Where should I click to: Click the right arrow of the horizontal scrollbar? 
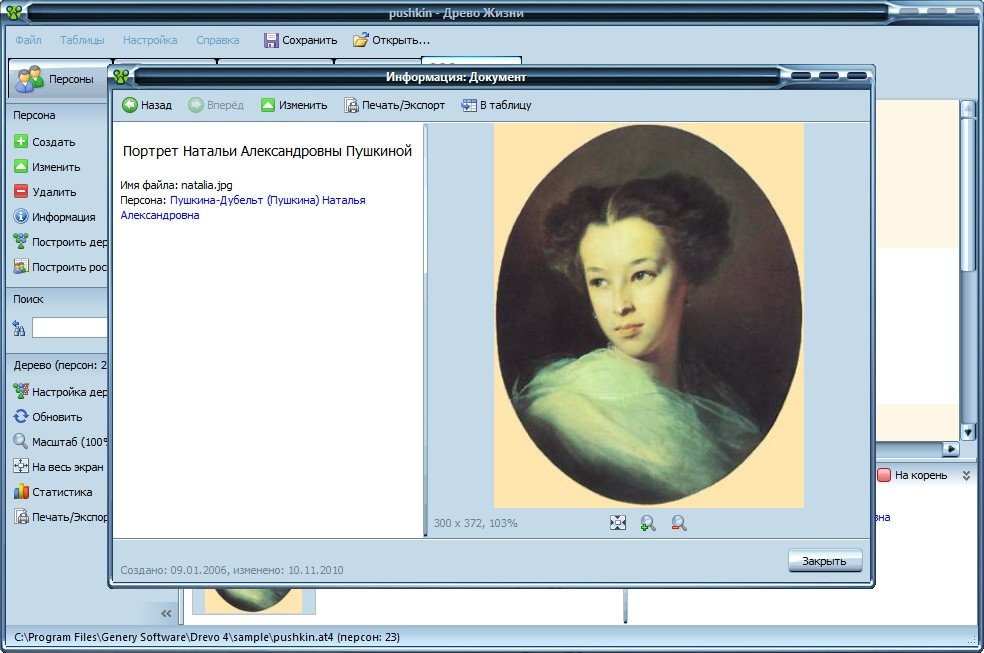click(x=951, y=449)
